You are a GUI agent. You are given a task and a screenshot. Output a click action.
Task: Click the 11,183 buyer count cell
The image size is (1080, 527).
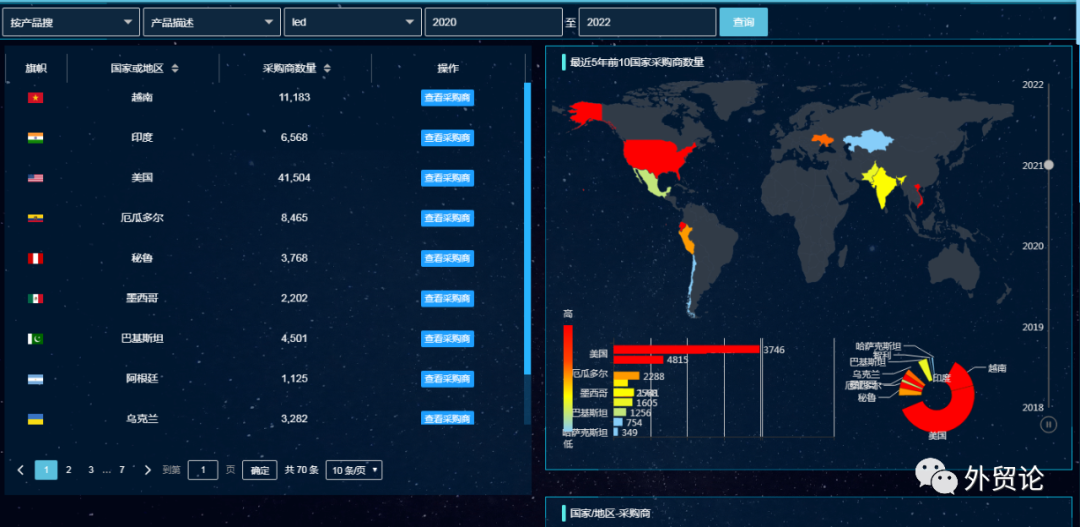point(295,98)
